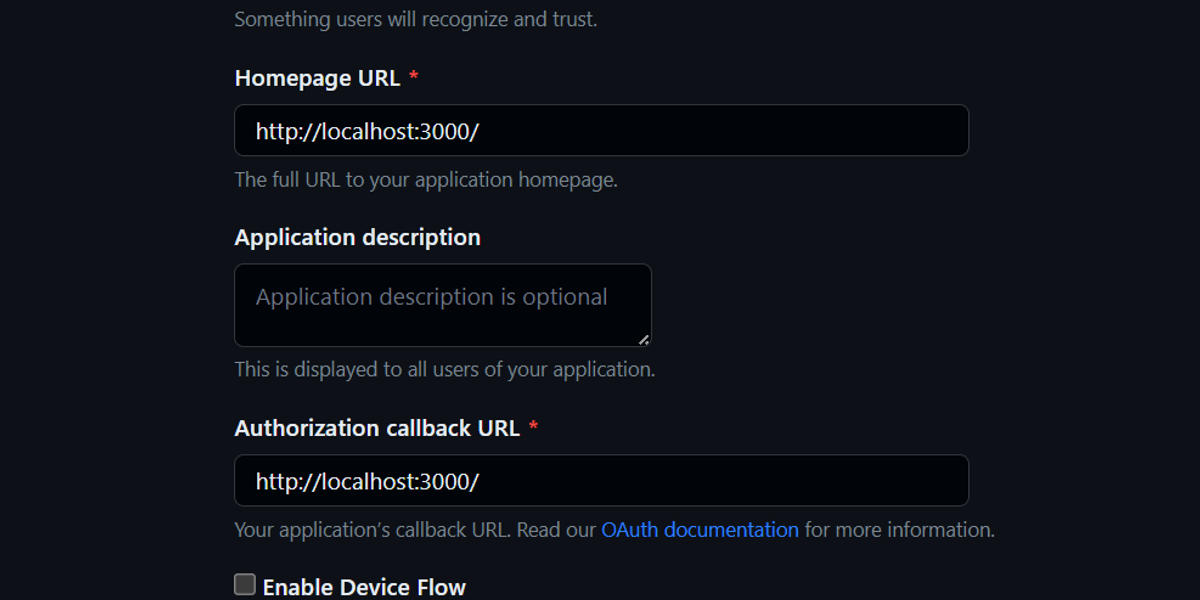Click the Authorization callback URL field

click(600, 480)
